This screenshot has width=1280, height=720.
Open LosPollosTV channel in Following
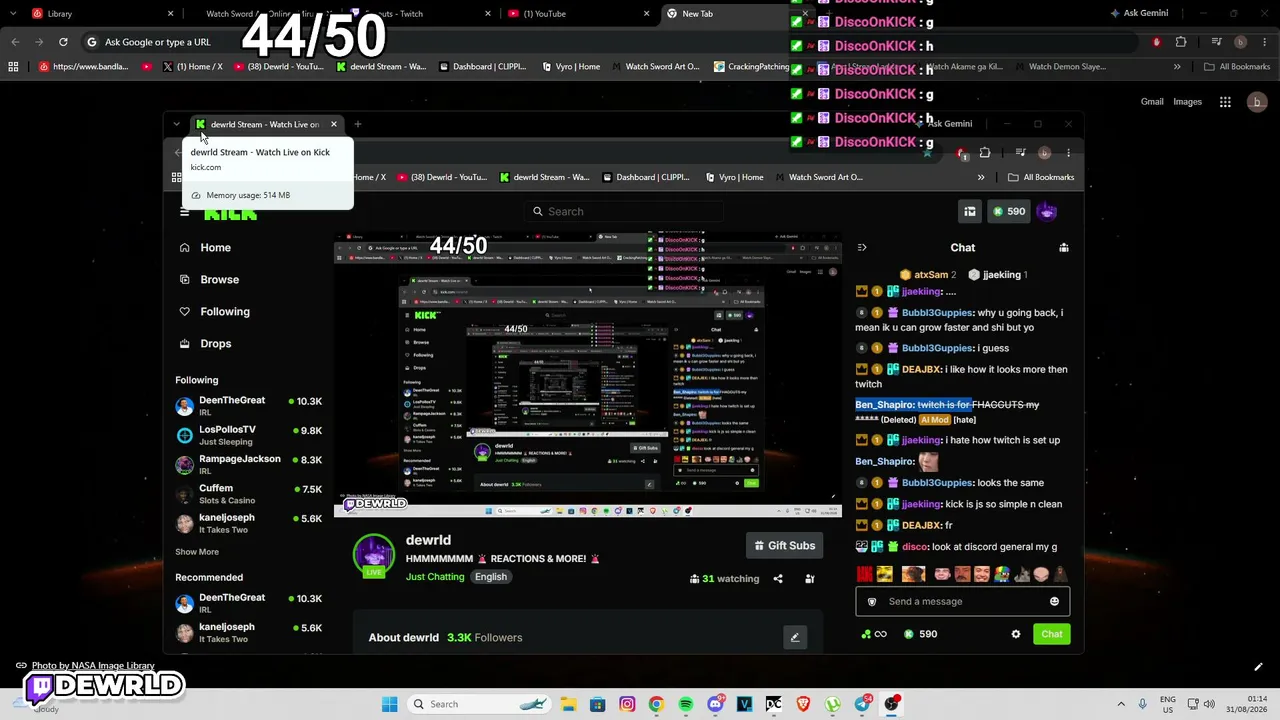pos(249,435)
